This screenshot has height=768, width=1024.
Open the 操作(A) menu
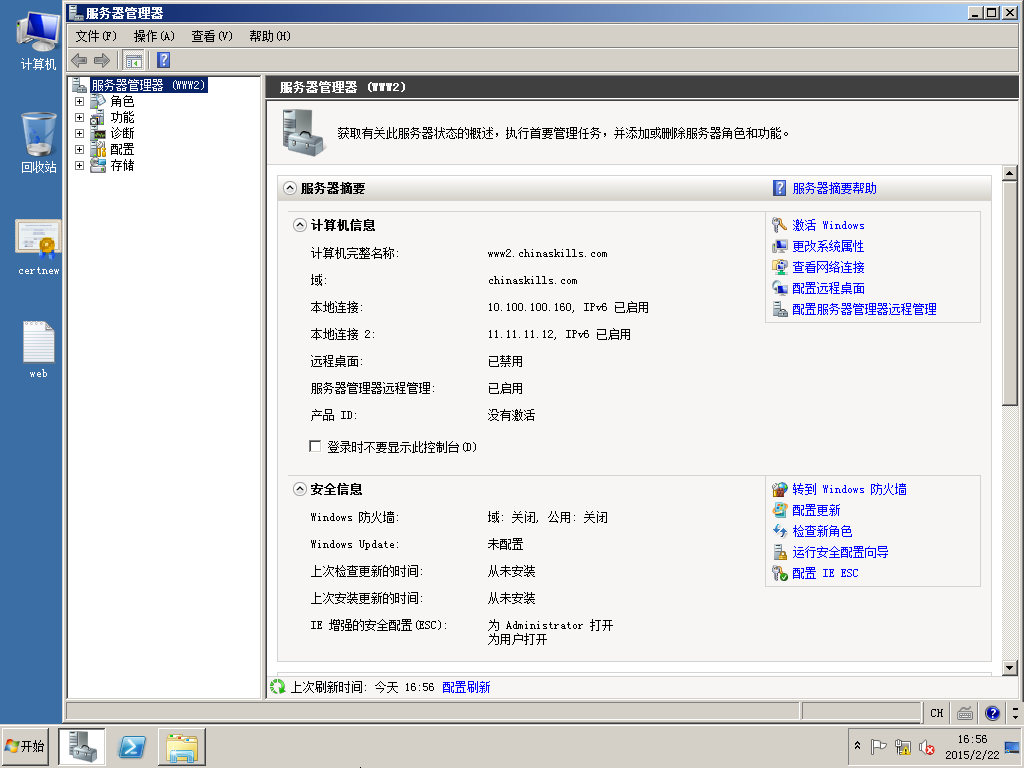154,36
